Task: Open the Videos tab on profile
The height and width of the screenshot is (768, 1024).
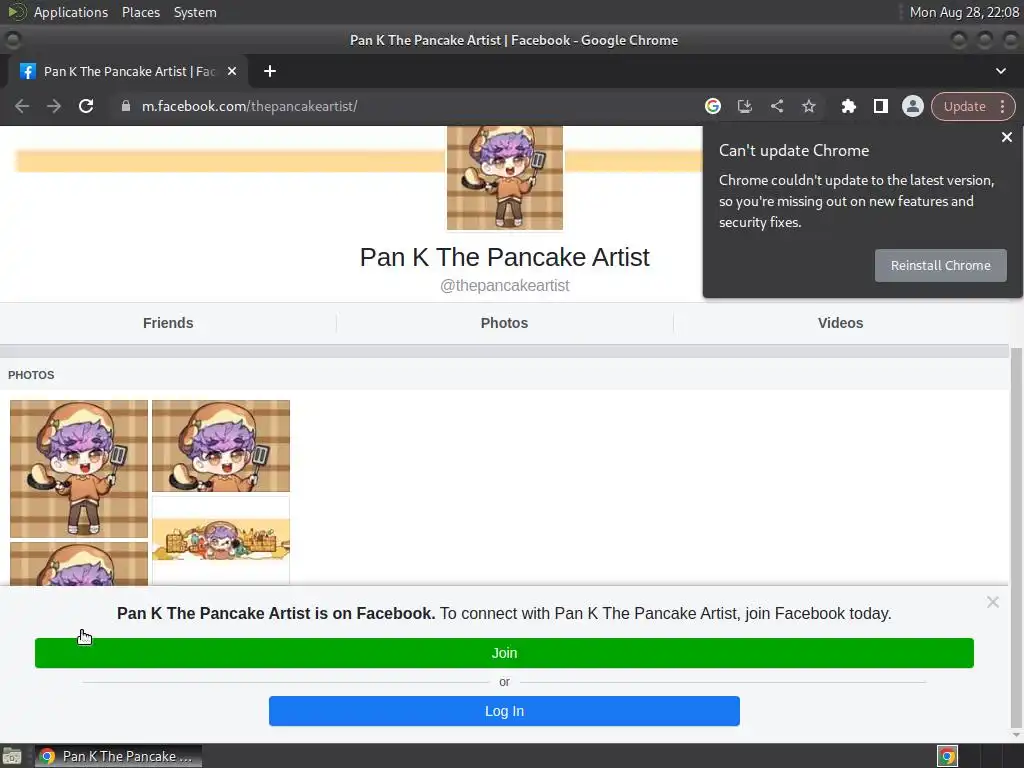Action: pos(840,323)
